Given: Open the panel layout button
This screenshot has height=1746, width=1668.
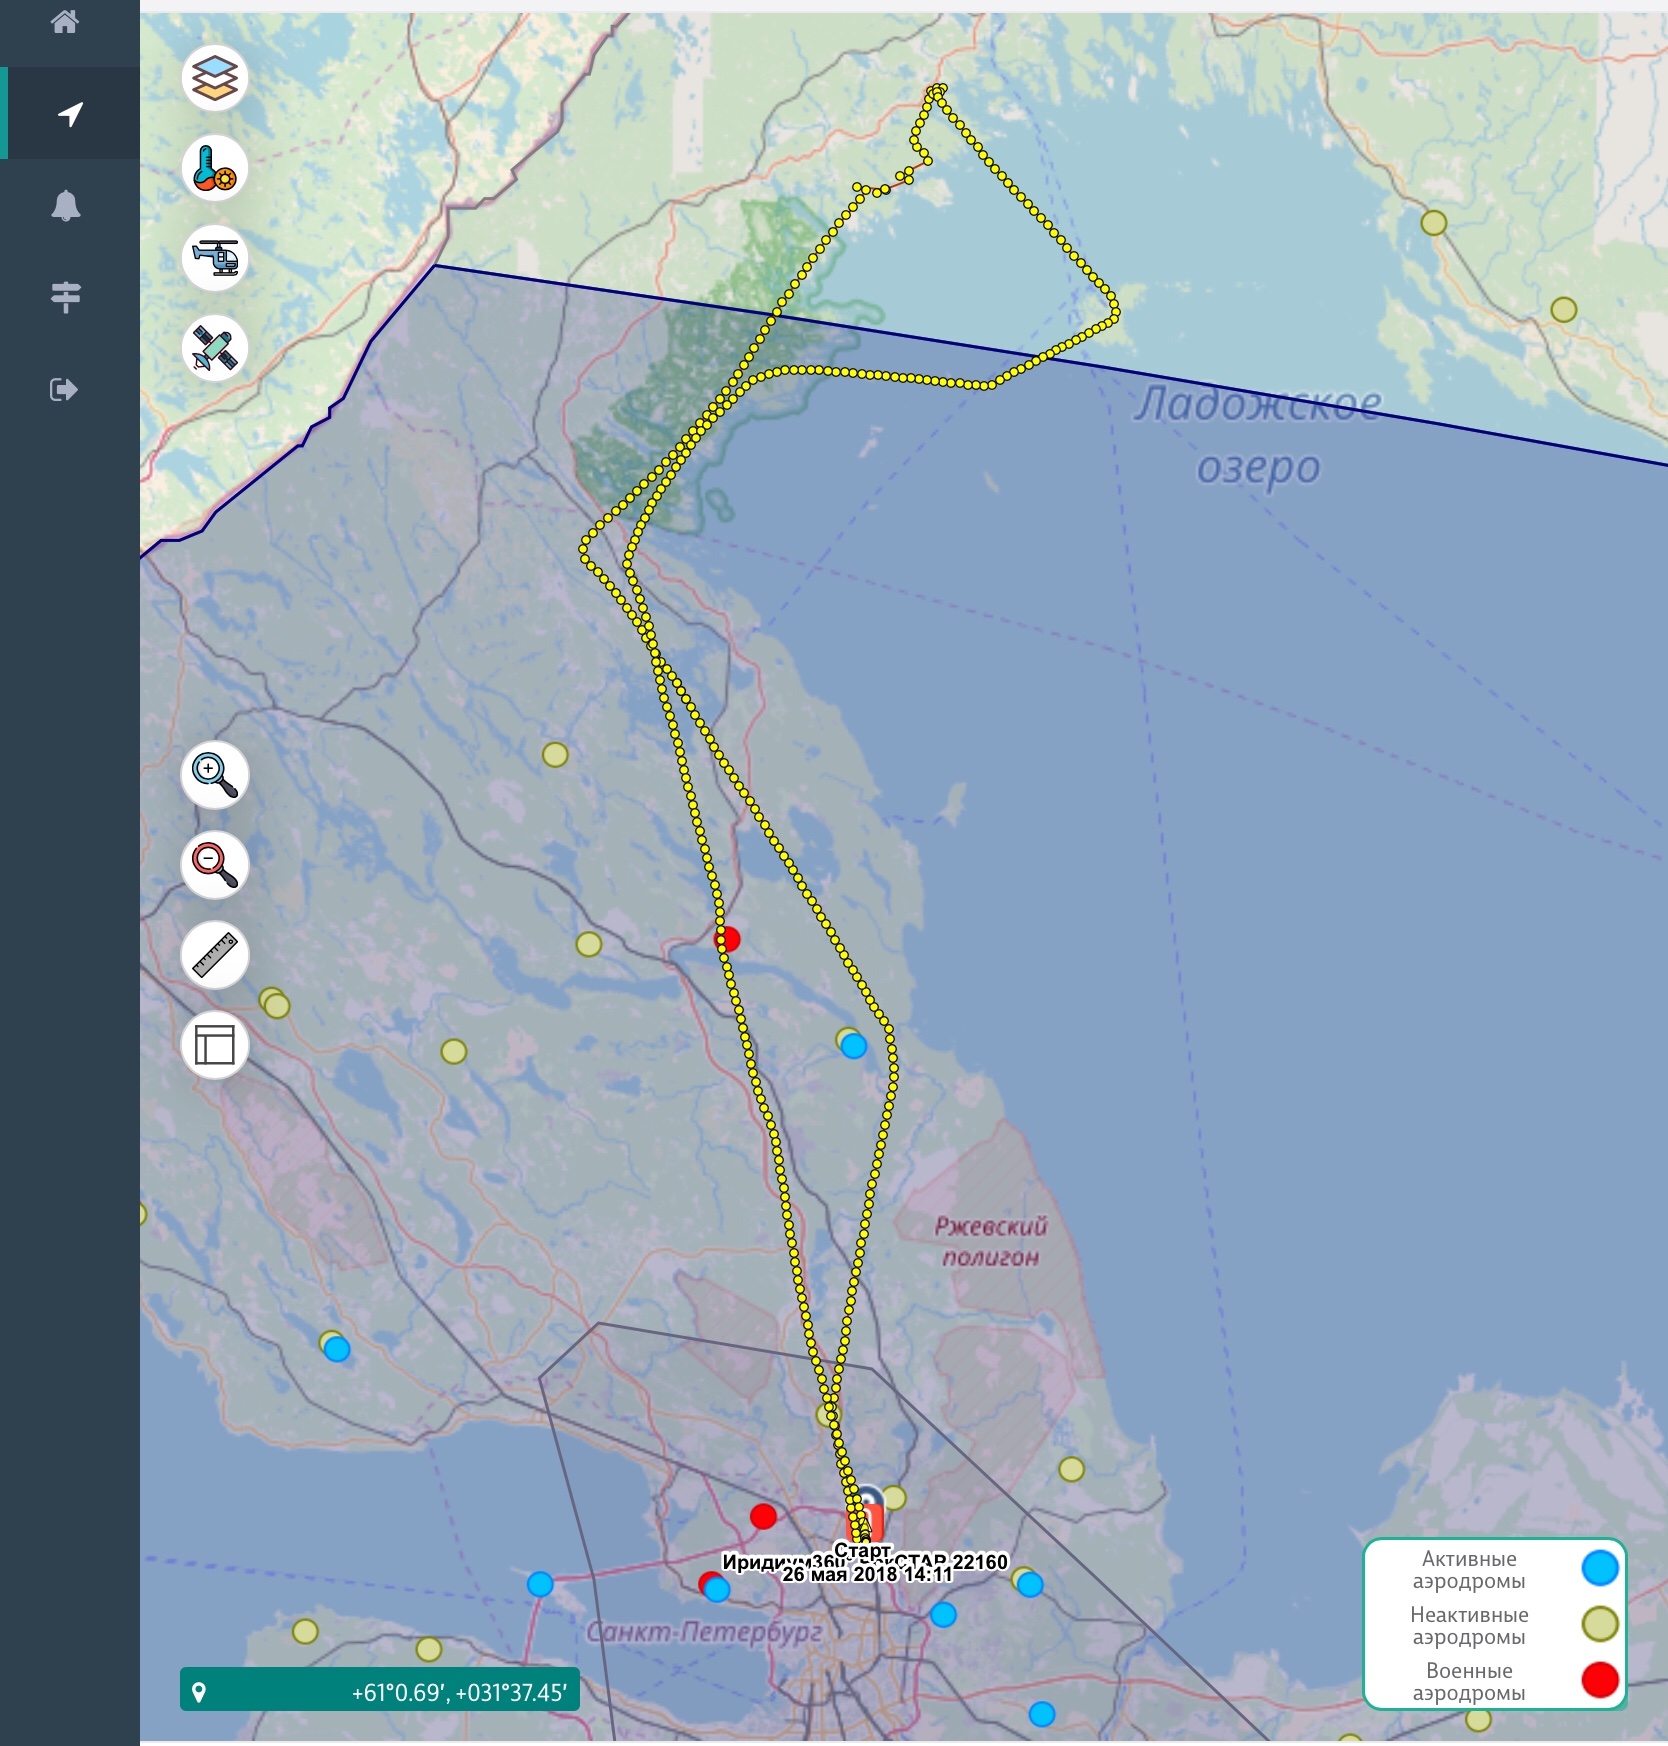Looking at the screenshot, I should (x=215, y=1045).
